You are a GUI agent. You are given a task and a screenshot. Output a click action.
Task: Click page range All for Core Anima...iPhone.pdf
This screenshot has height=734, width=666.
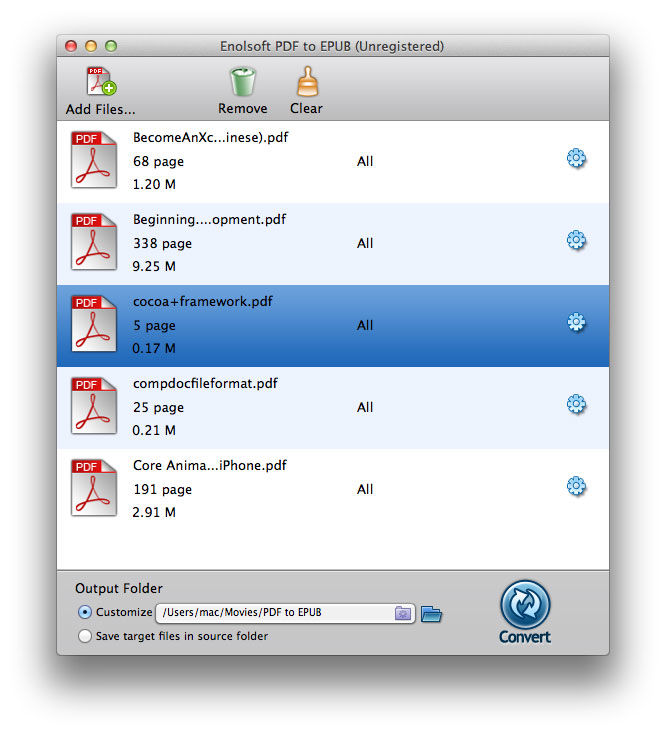coord(365,489)
